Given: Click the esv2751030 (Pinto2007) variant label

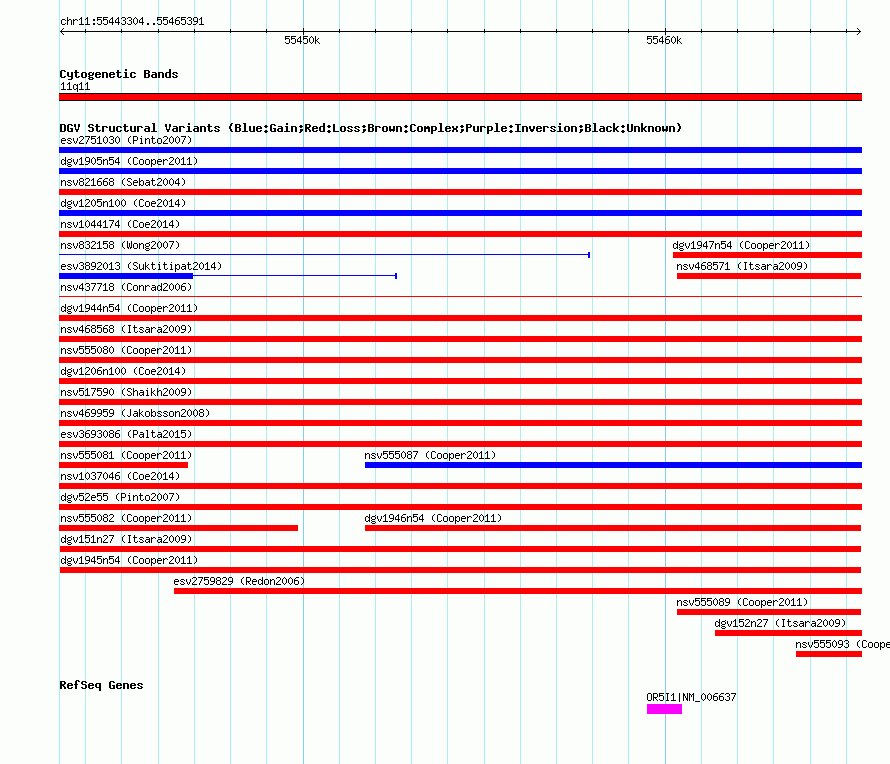Looking at the screenshot, I should pyautogui.click(x=126, y=140).
